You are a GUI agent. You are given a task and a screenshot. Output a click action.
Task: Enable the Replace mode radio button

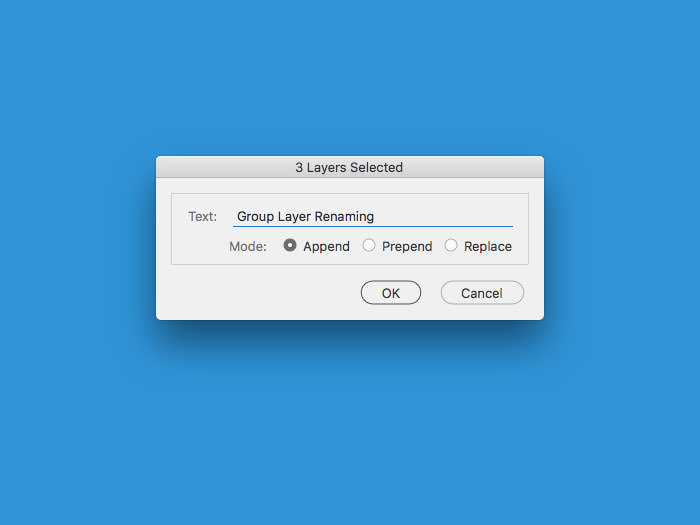click(451, 245)
